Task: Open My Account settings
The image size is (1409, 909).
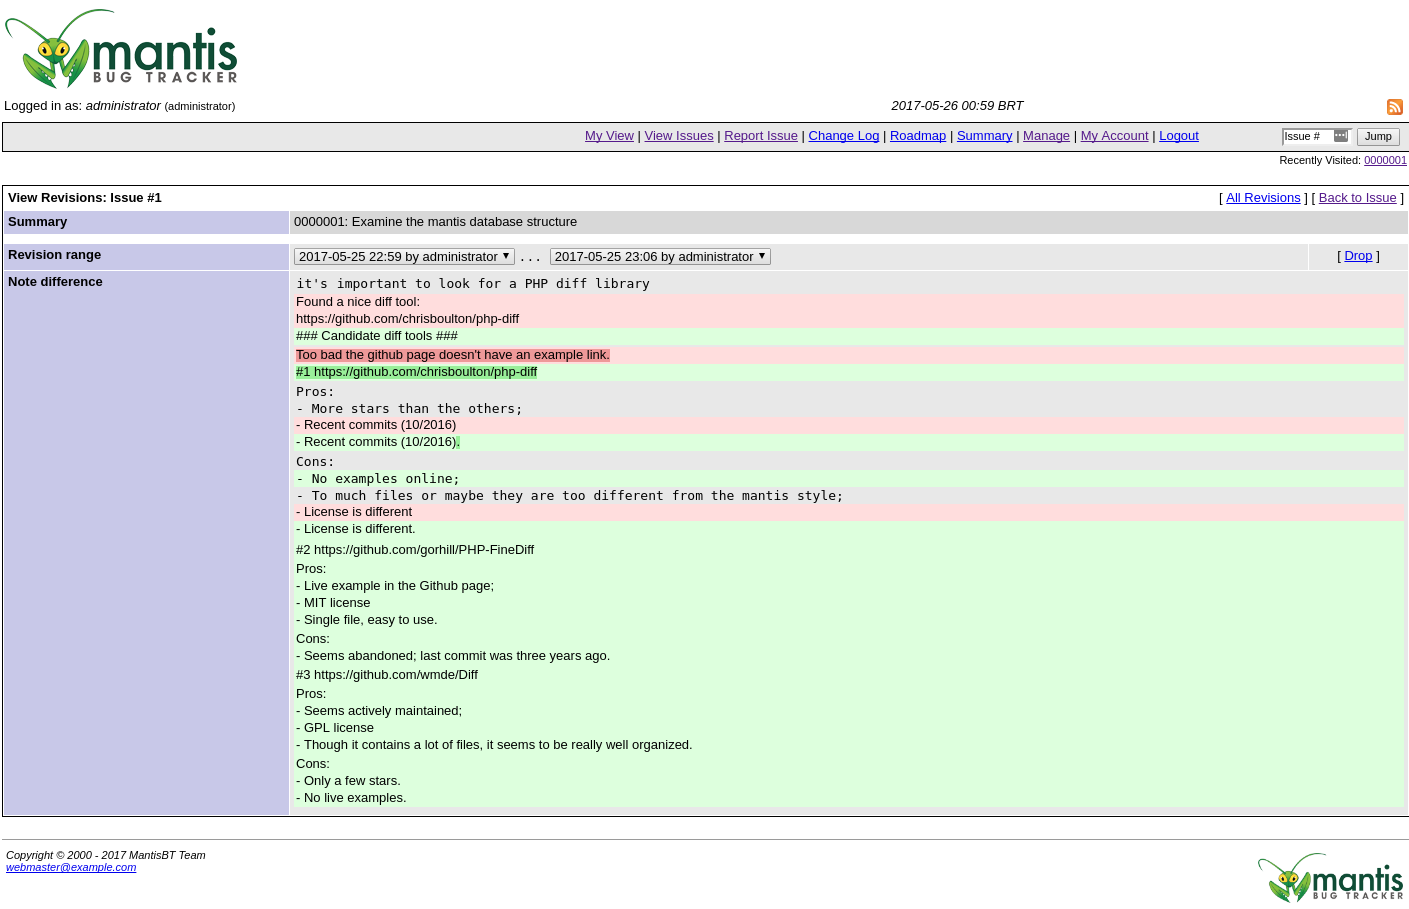Action: (1114, 136)
